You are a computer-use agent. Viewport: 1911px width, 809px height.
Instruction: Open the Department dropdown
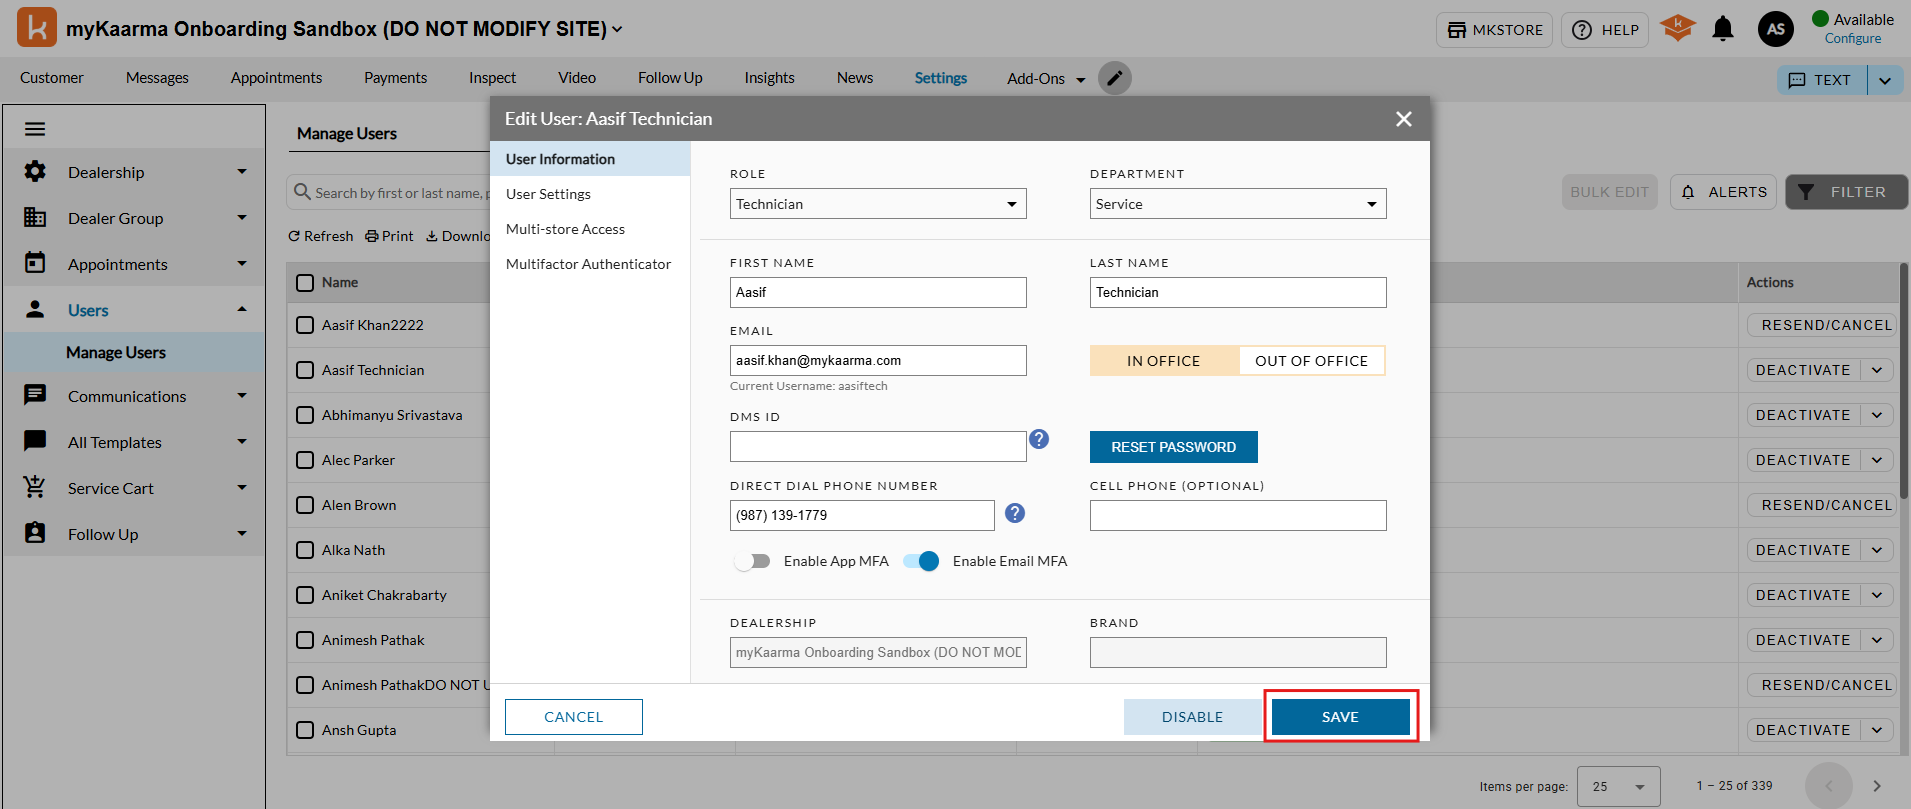tap(1238, 204)
